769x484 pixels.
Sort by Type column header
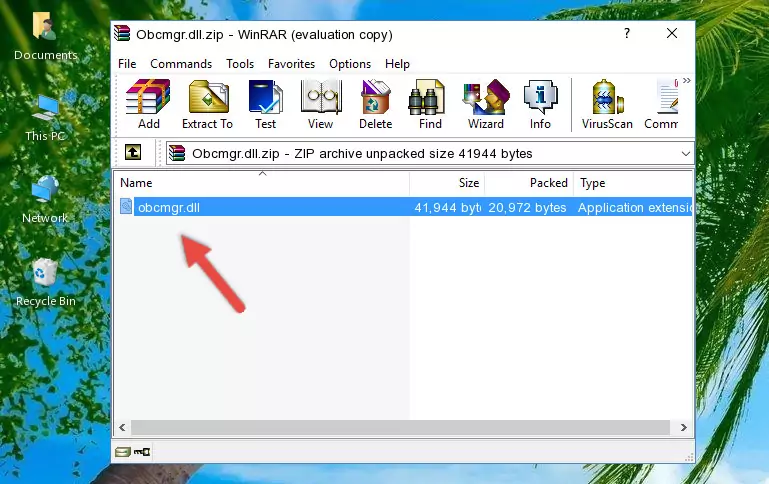pos(633,183)
